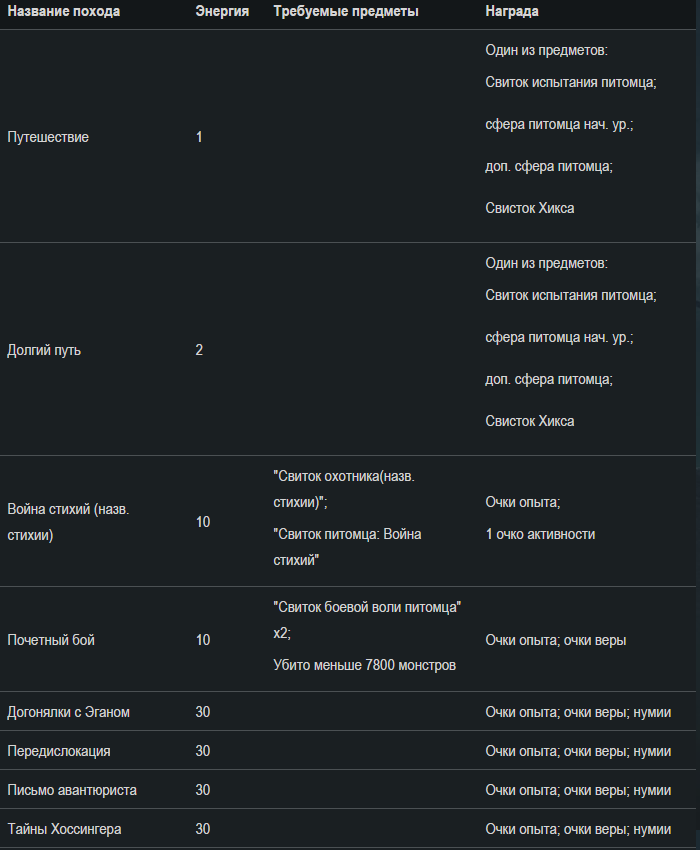Click 'Свисток Хикса' in Путешествие reward
The width and height of the screenshot is (700, 850).
tap(530, 208)
